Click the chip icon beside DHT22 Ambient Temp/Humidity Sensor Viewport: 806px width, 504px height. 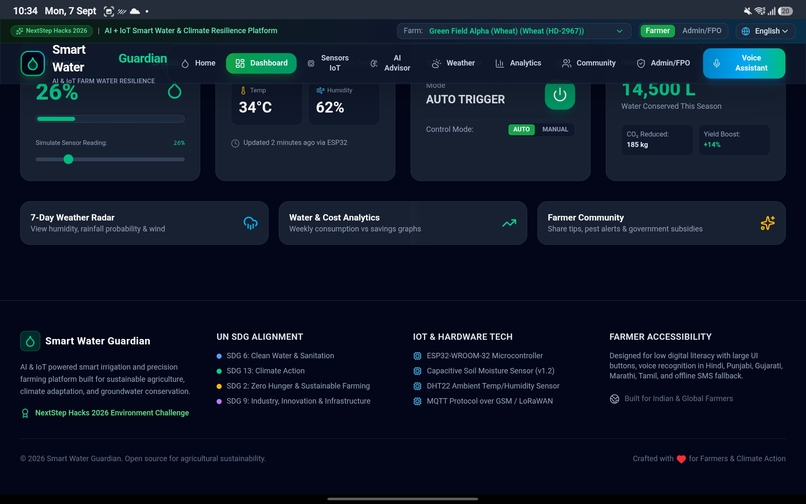[x=417, y=386]
